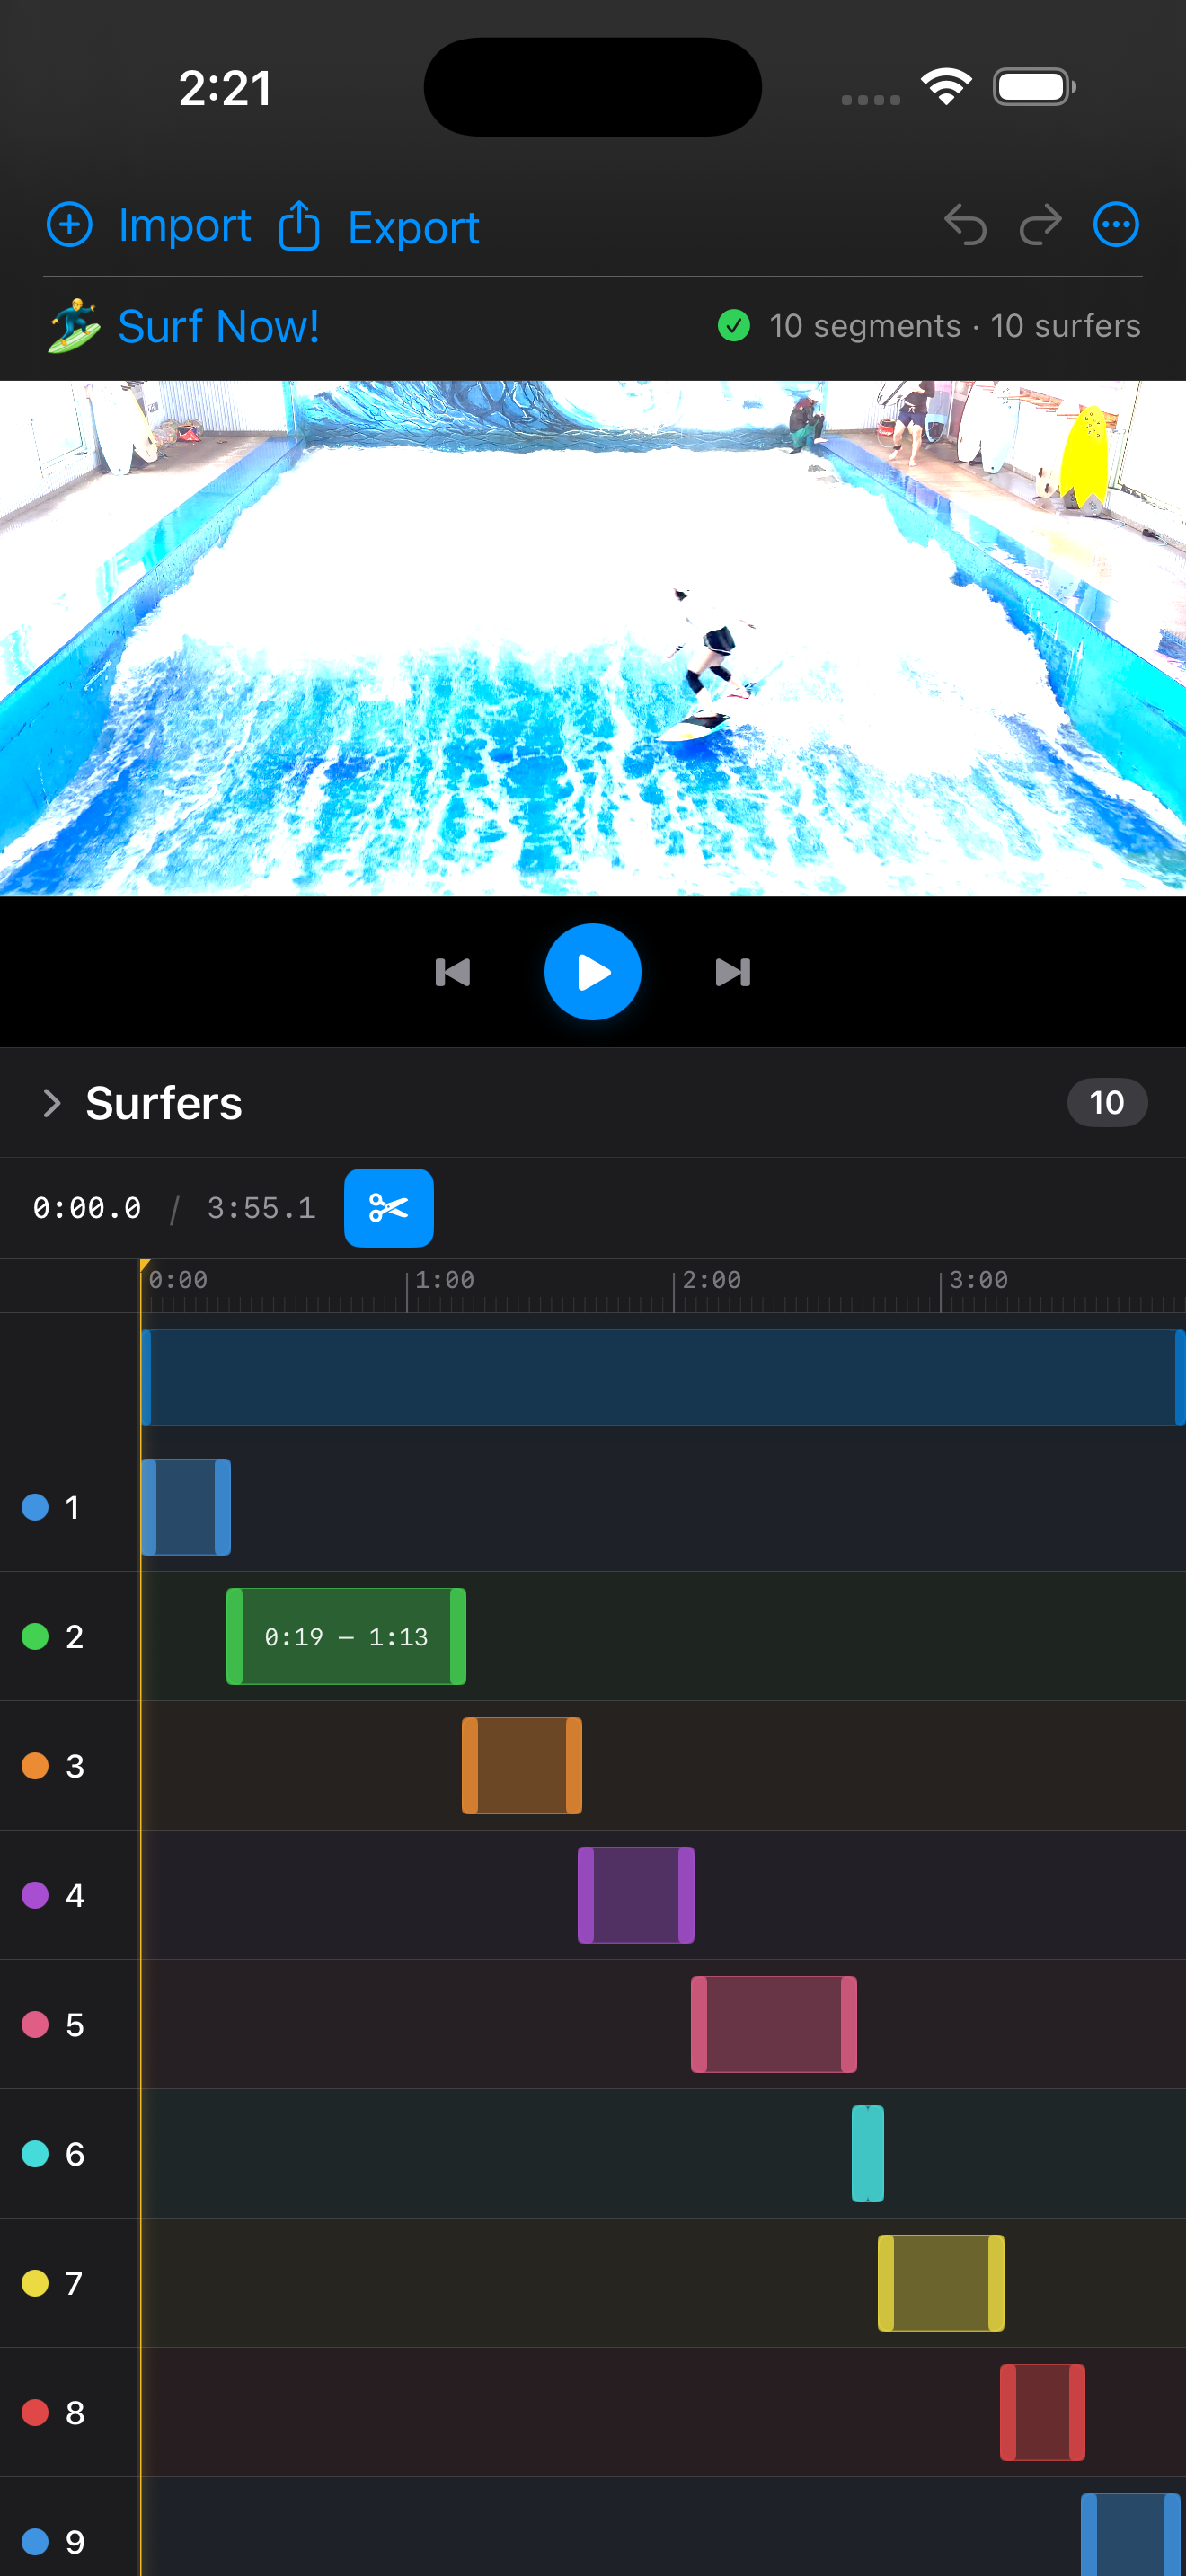The width and height of the screenshot is (1186, 2576).
Task: Select the green 0:19 – 1:13 segment
Action: point(346,1636)
